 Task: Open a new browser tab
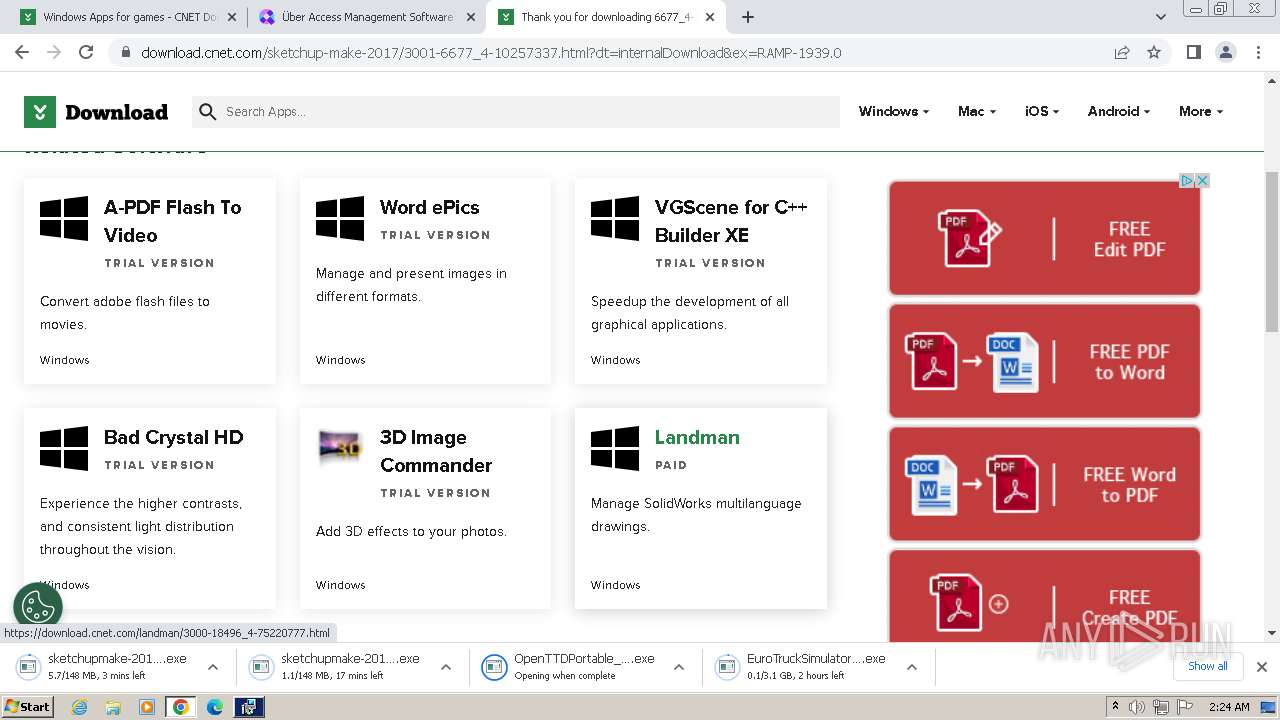coord(748,17)
